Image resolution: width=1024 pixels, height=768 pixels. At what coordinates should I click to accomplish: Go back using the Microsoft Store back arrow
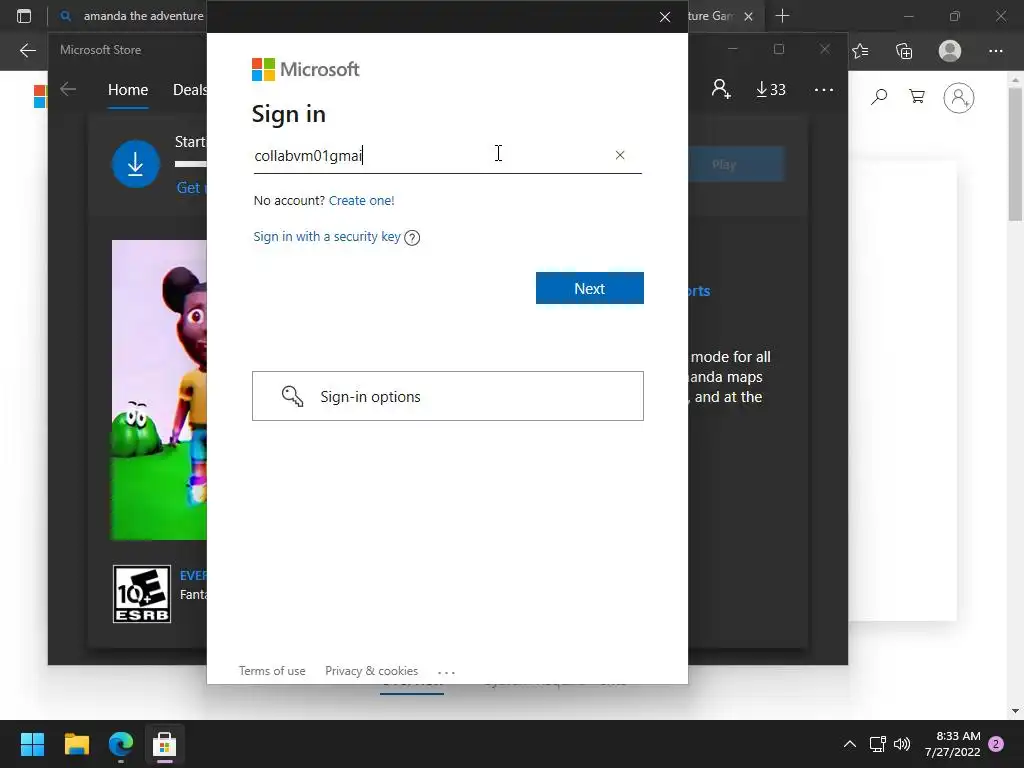point(68,89)
